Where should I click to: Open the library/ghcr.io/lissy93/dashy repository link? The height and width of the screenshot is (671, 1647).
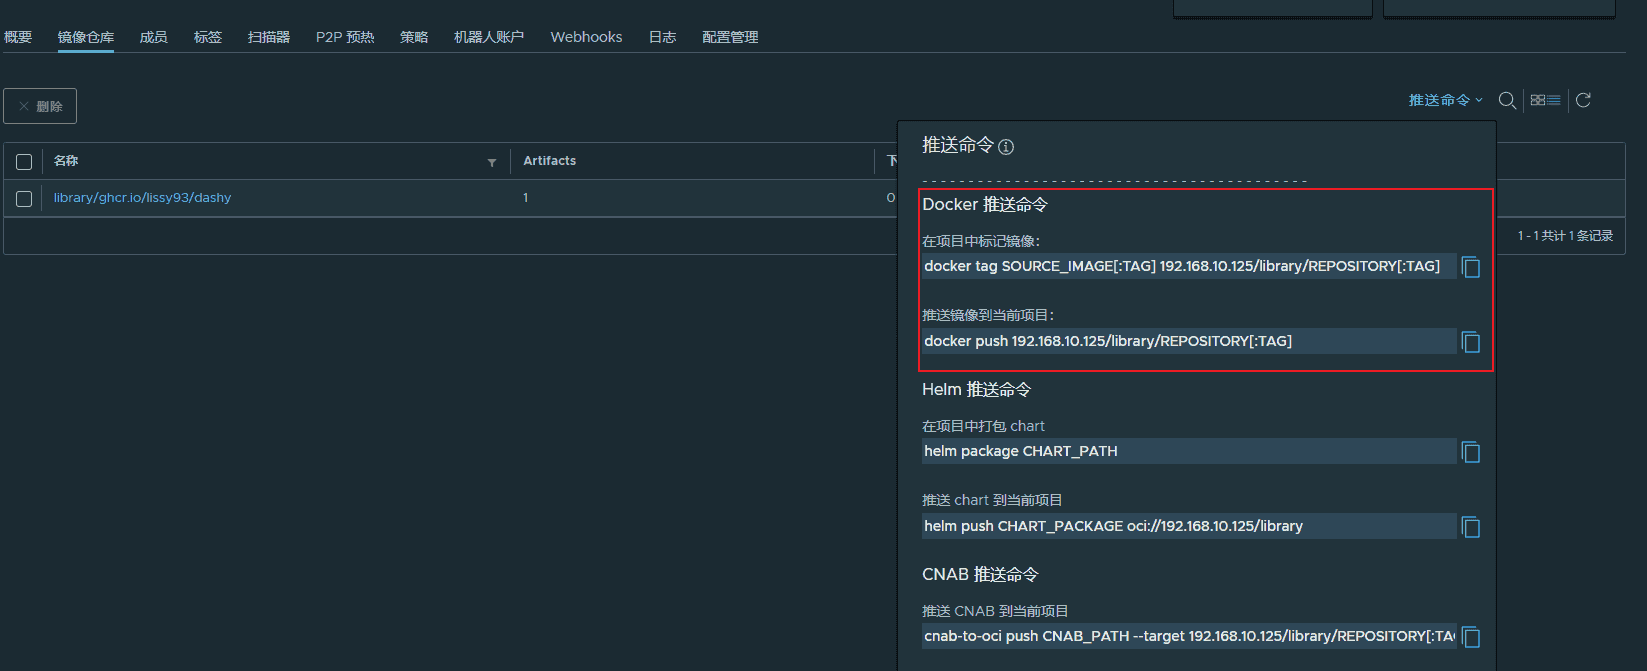pos(142,198)
